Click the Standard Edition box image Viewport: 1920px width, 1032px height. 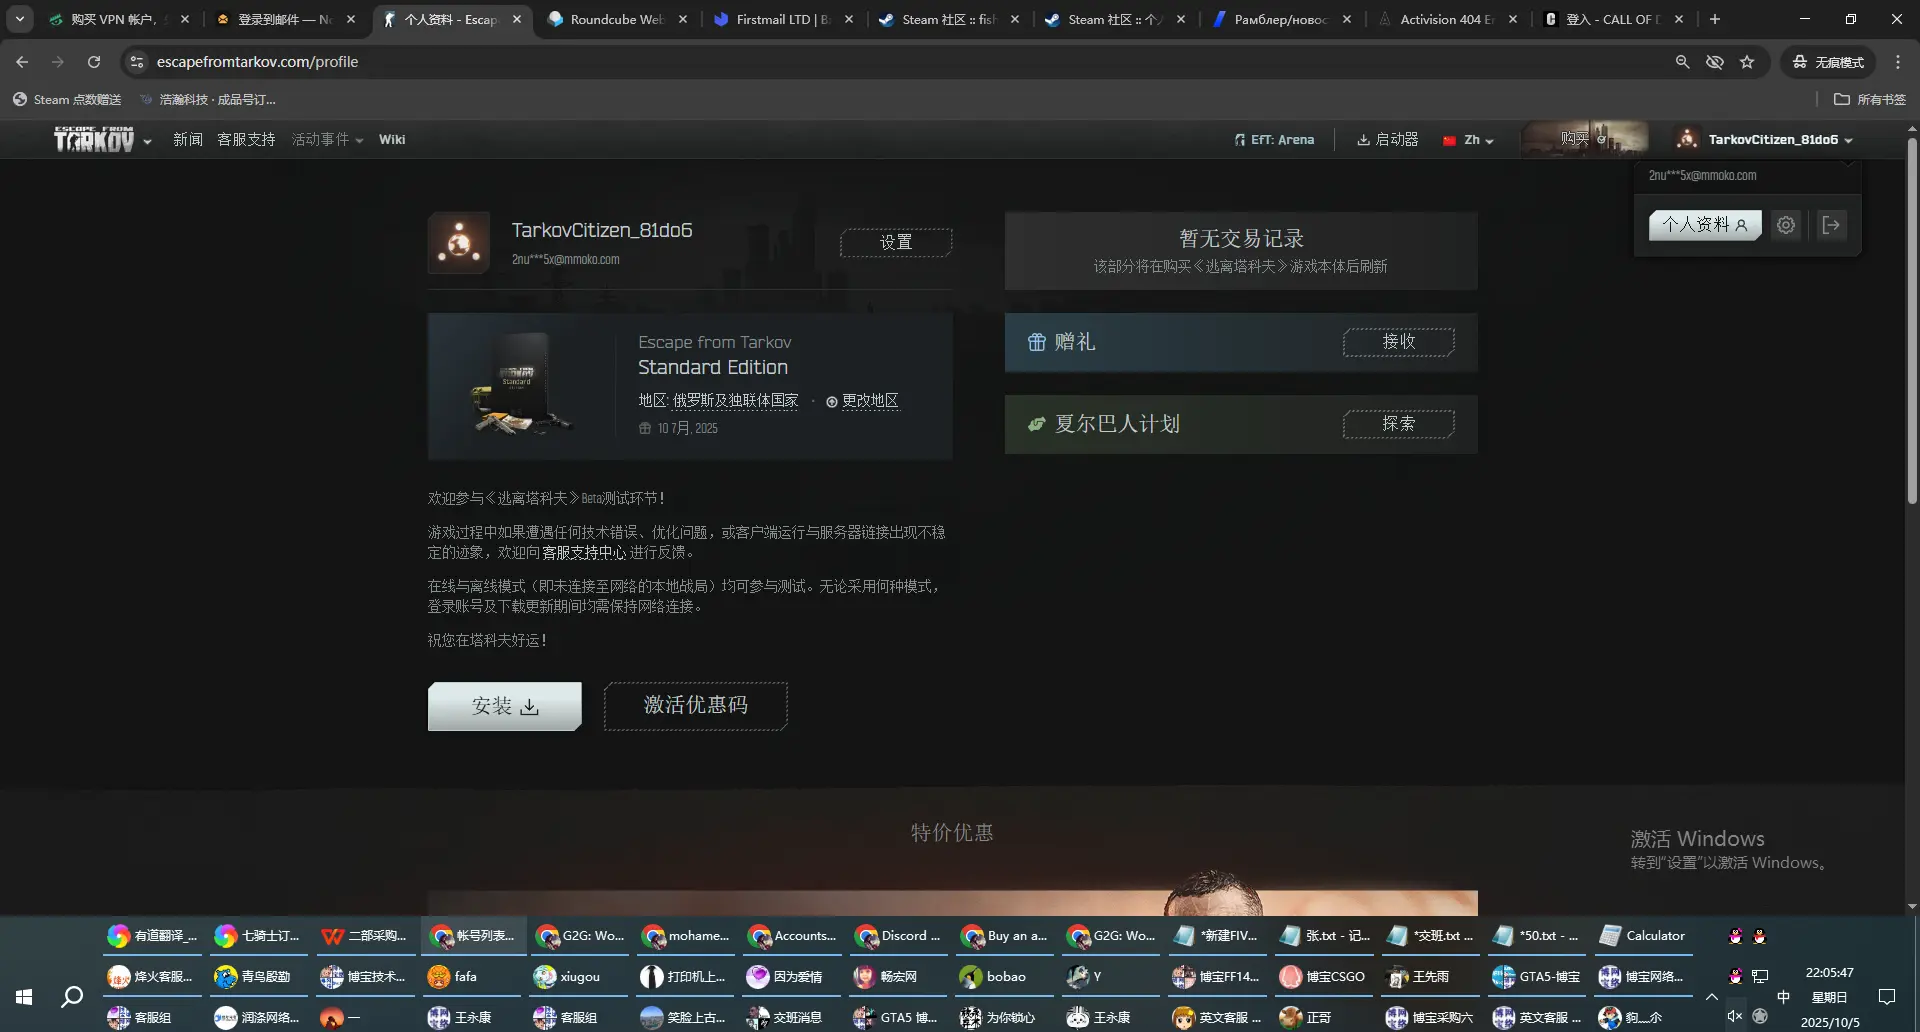tap(522, 386)
